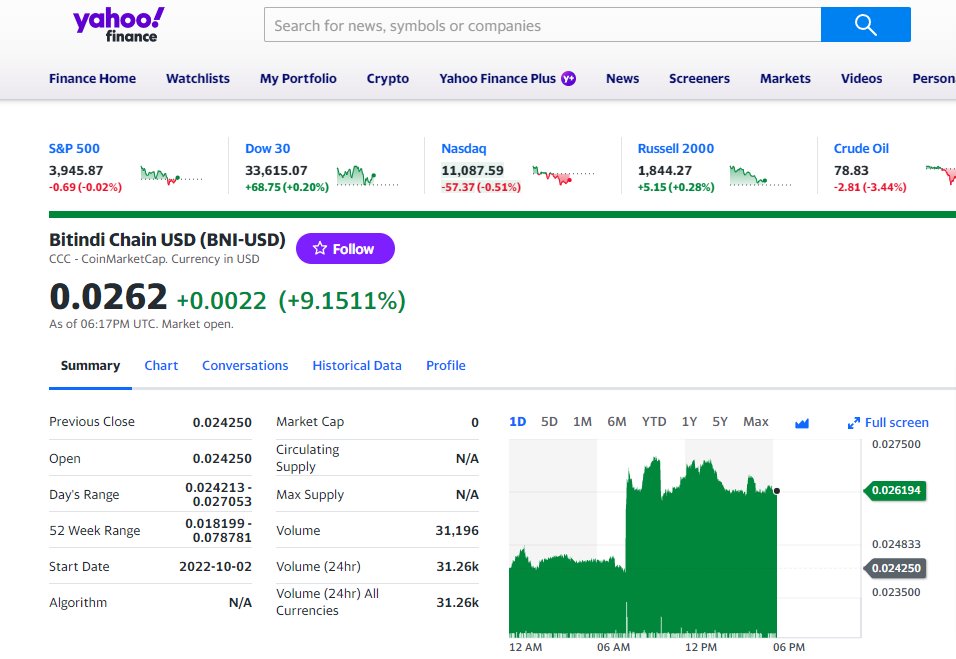
Task: Focus the search for symbols field
Action: (x=542, y=25)
